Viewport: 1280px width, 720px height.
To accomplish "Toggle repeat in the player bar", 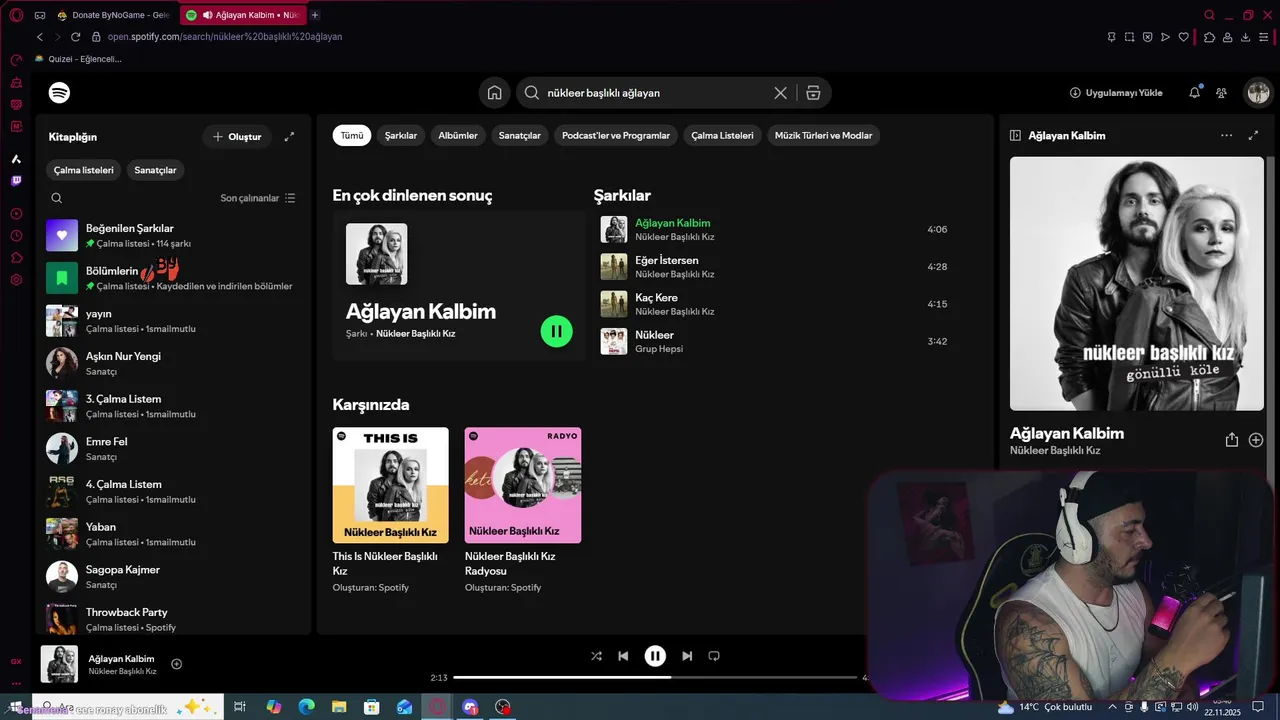I will [x=714, y=656].
